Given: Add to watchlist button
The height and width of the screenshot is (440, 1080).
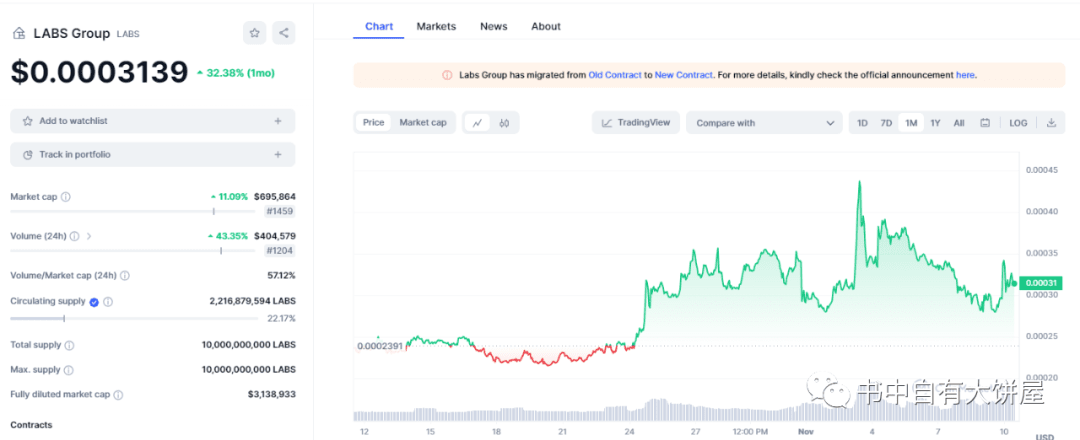Looking at the screenshot, I should click(153, 121).
